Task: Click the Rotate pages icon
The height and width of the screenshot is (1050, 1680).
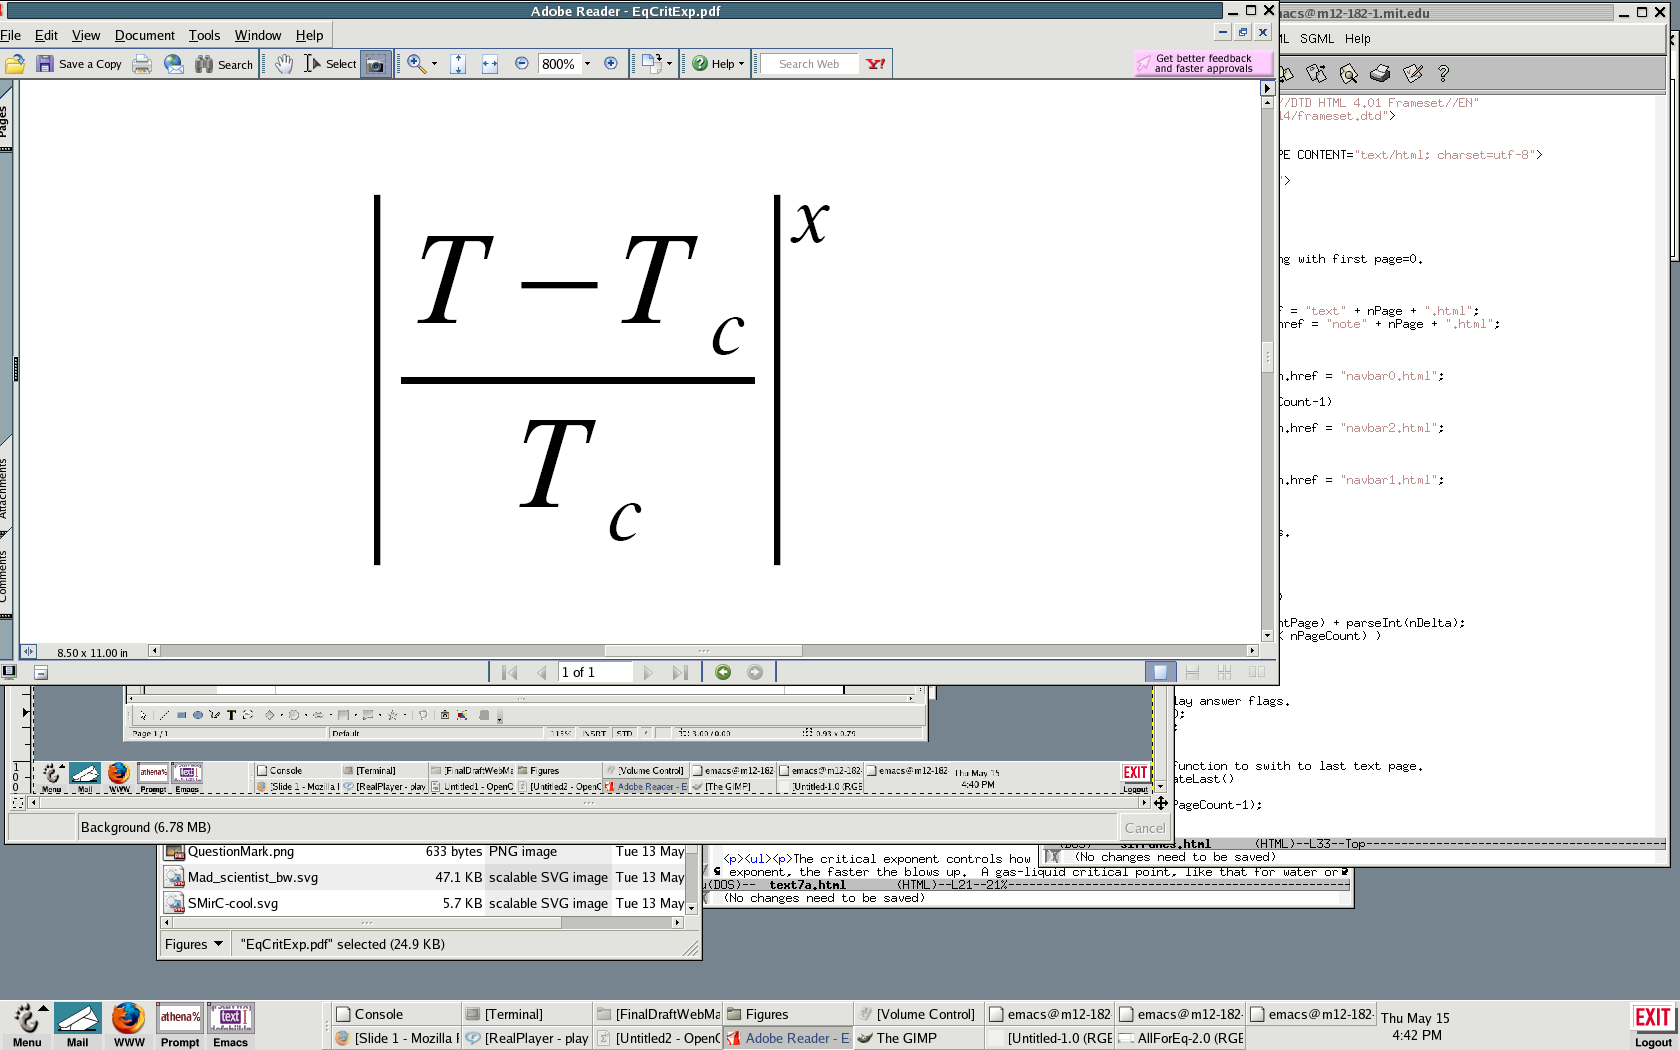Action: point(651,64)
